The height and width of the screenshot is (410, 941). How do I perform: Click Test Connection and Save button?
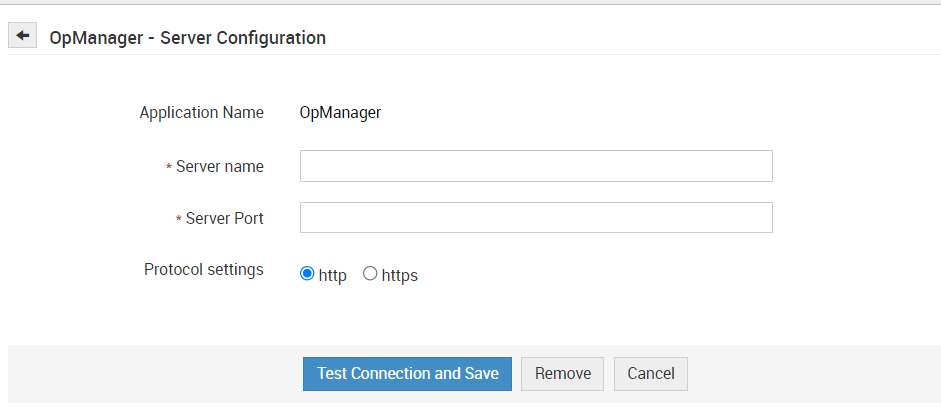tap(407, 374)
